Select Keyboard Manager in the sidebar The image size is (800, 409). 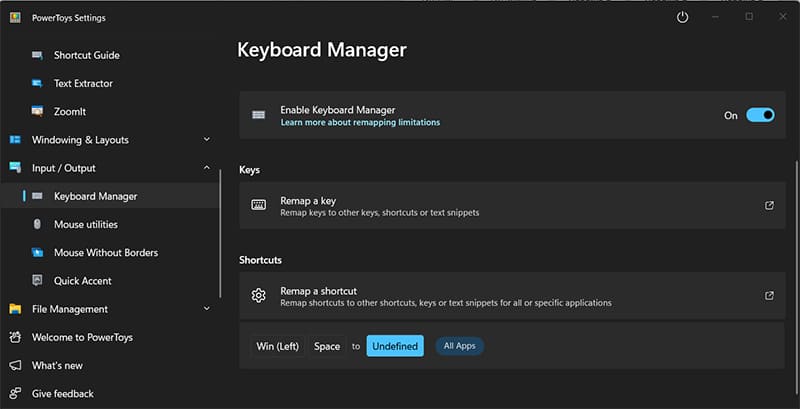click(95, 196)
